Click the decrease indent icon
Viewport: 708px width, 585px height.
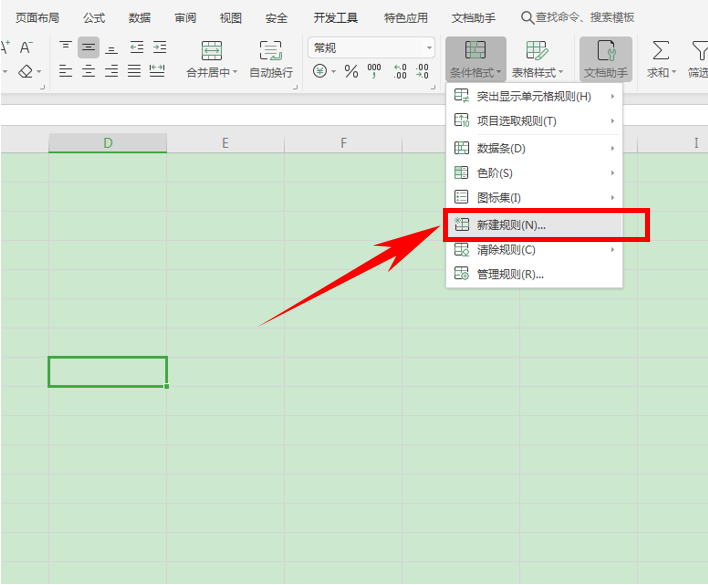click(136, 47)
